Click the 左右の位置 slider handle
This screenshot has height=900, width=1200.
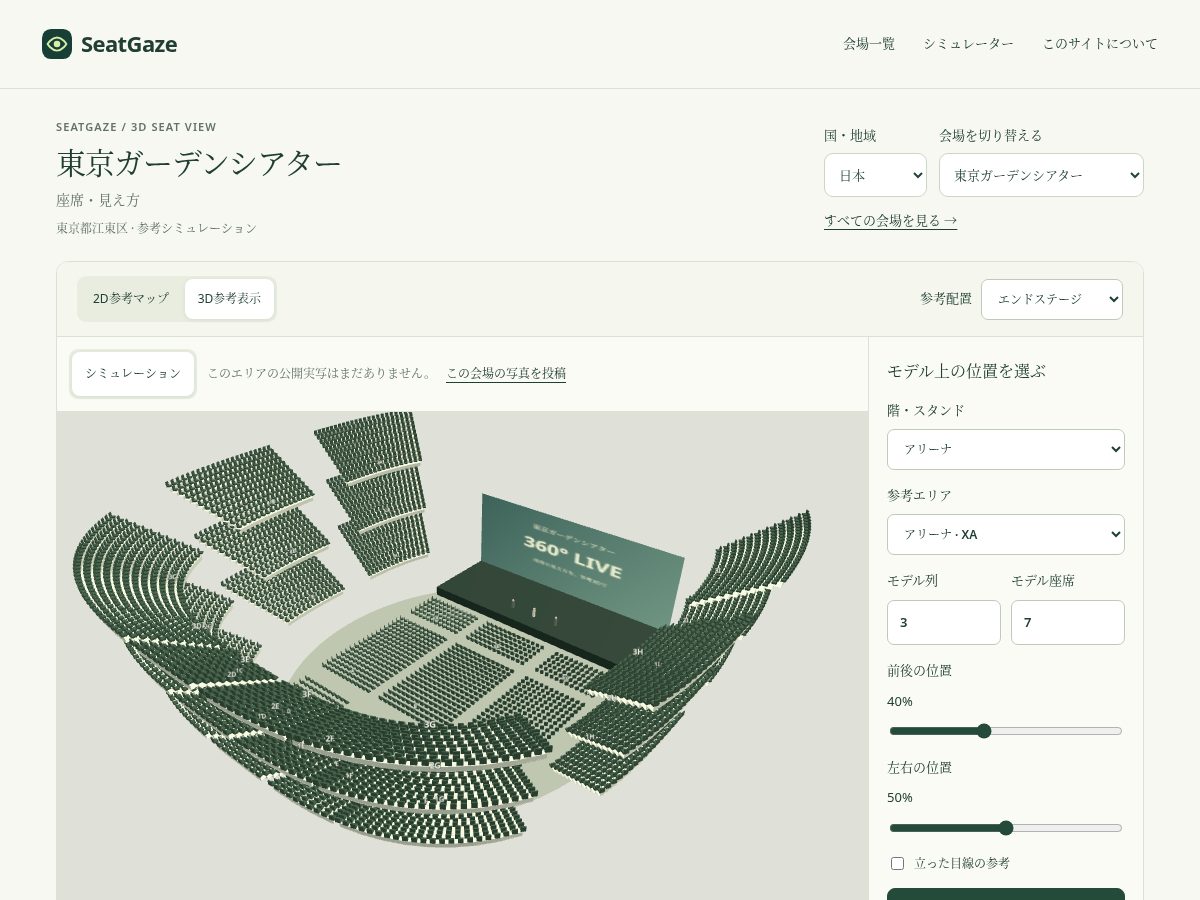click(x=1006, y=828)
